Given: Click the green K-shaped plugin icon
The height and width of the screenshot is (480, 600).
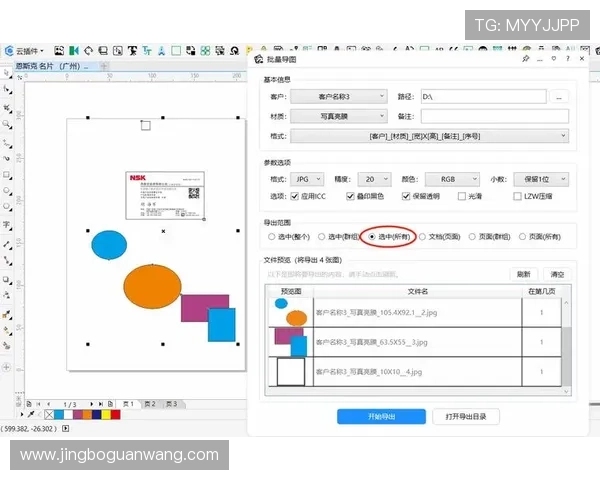Looking at the screenshot, I should (74, 51).
